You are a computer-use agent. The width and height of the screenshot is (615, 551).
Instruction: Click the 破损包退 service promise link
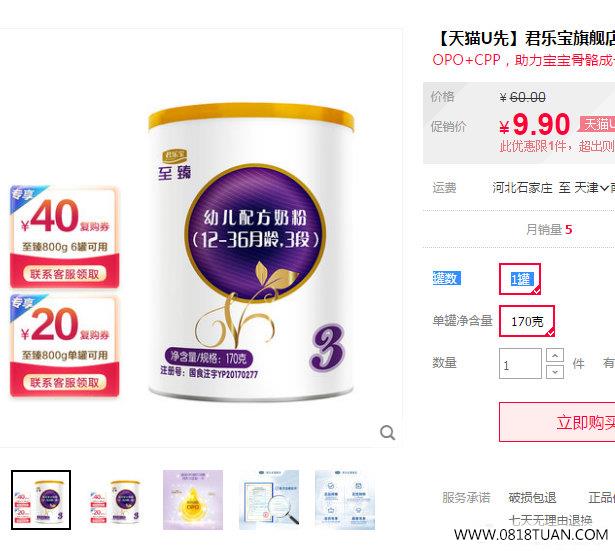532,498
